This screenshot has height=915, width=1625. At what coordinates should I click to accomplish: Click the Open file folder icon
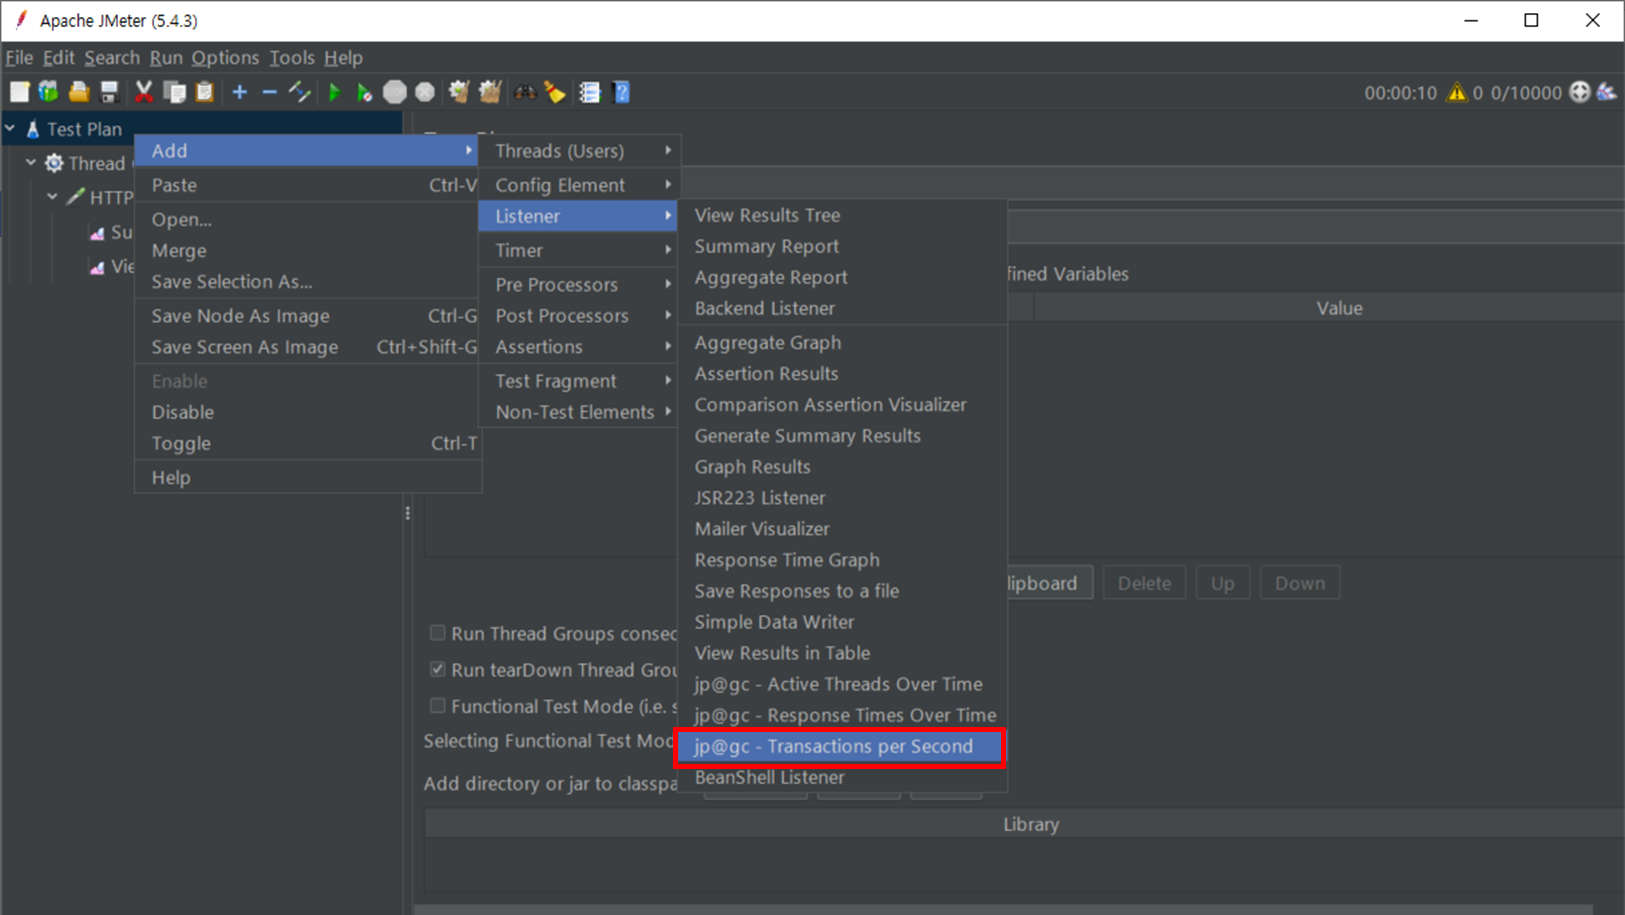(x=79, y=92)
